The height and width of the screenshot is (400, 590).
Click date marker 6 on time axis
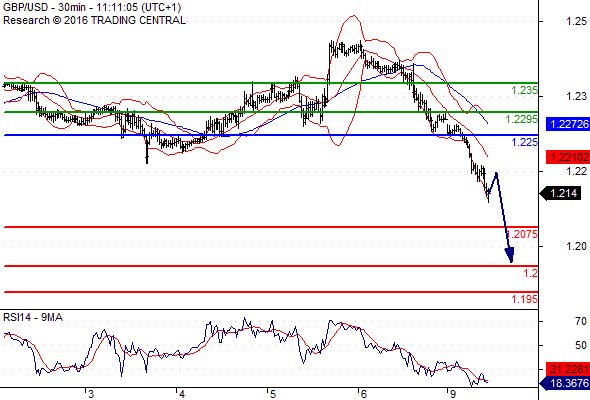pos(363,394)
